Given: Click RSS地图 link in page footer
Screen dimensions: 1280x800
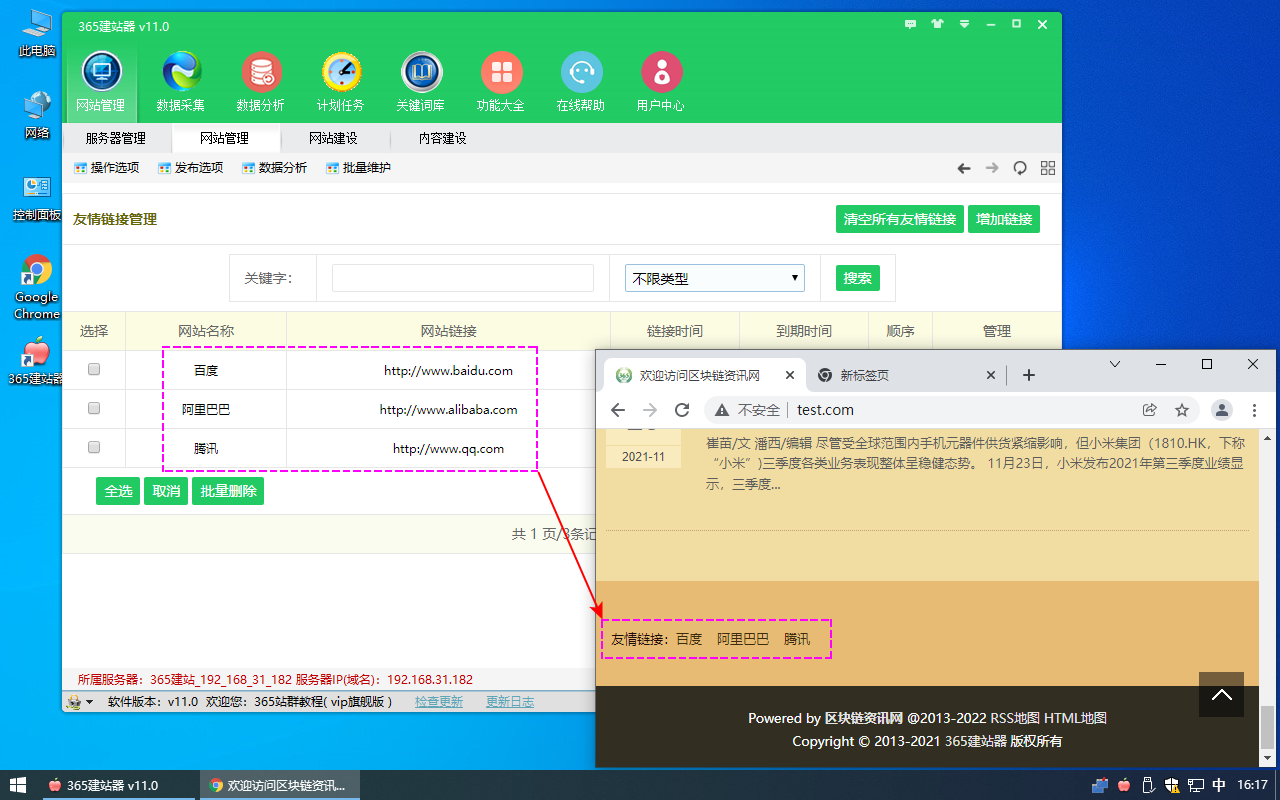Looking at the screenshot, I should pos(1015,718).
